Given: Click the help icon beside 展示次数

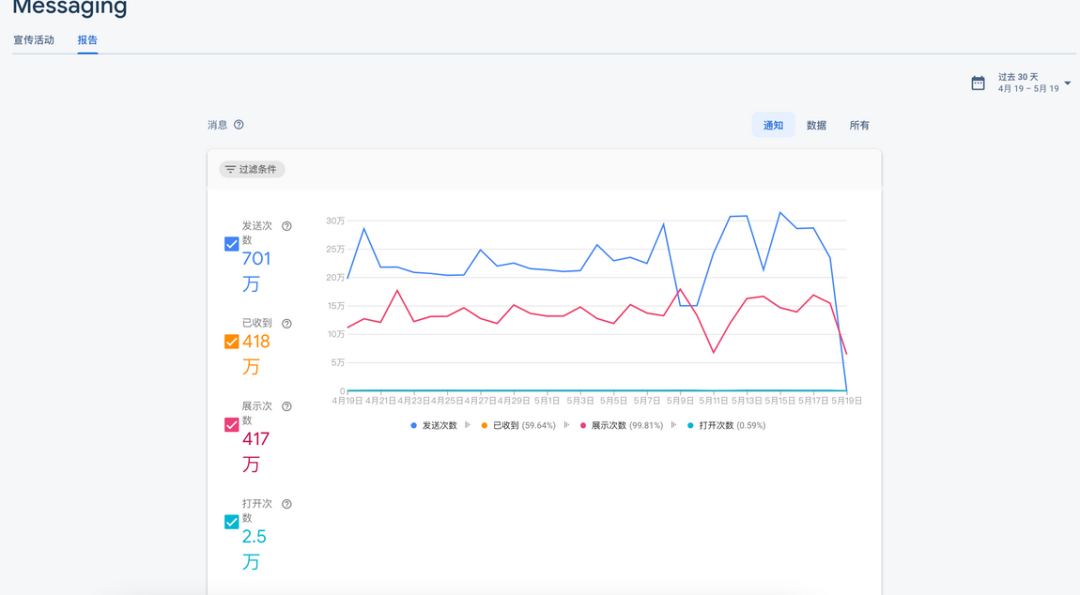Looking at the screenshot, I should click(287, 406).
